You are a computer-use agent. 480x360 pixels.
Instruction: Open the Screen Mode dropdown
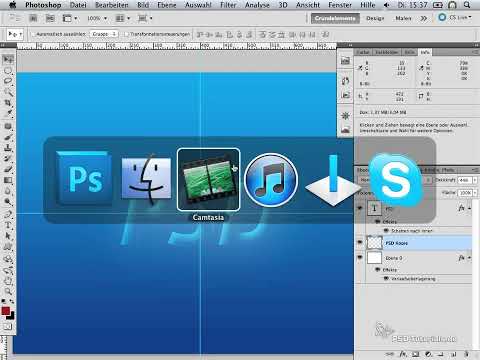(x=145, y=18)
